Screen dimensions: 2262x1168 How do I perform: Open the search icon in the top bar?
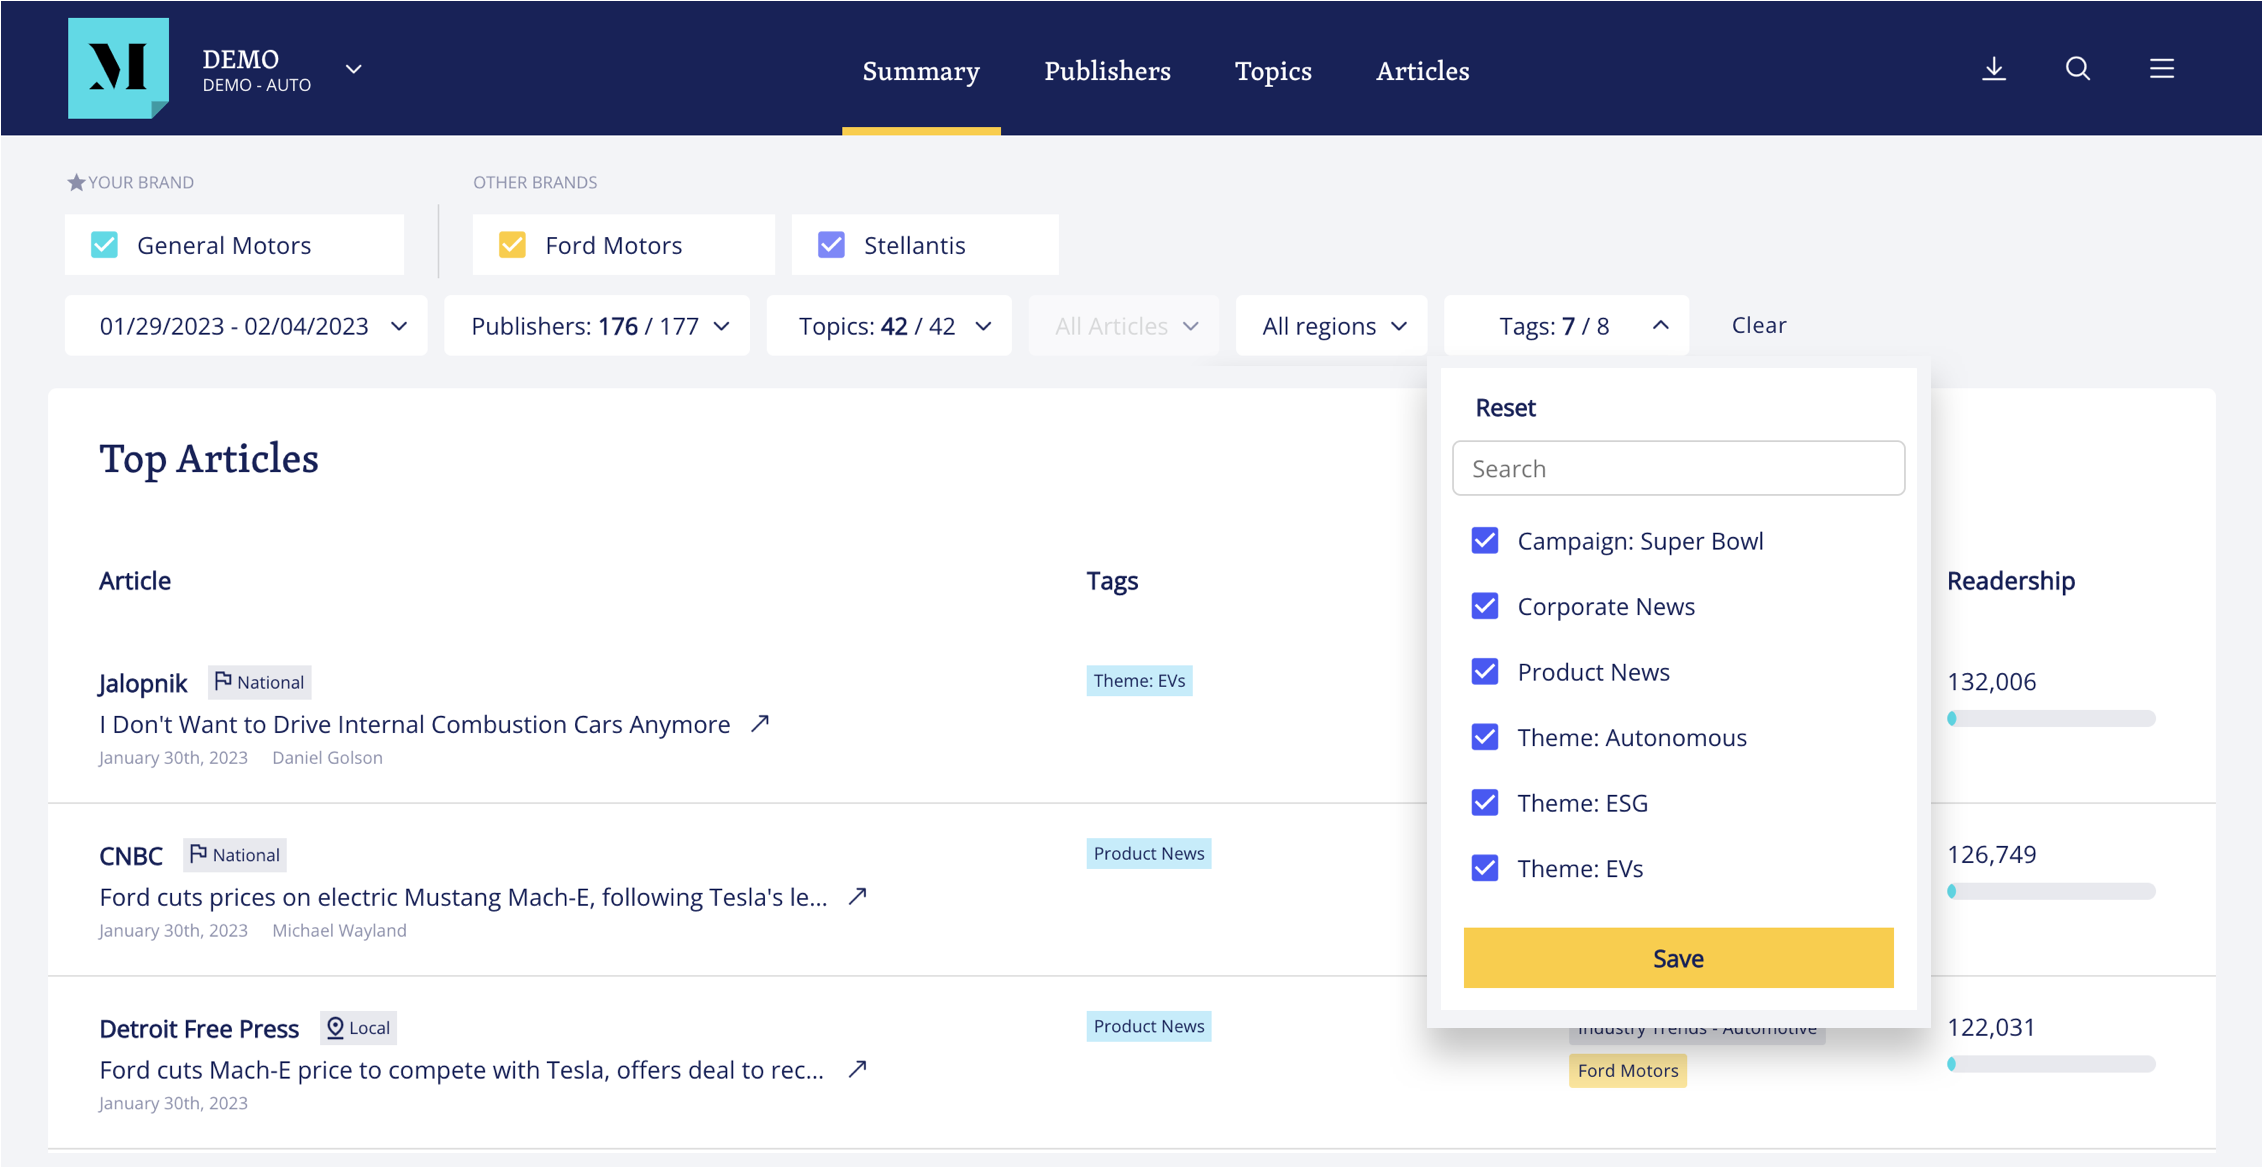point(2077,68)
